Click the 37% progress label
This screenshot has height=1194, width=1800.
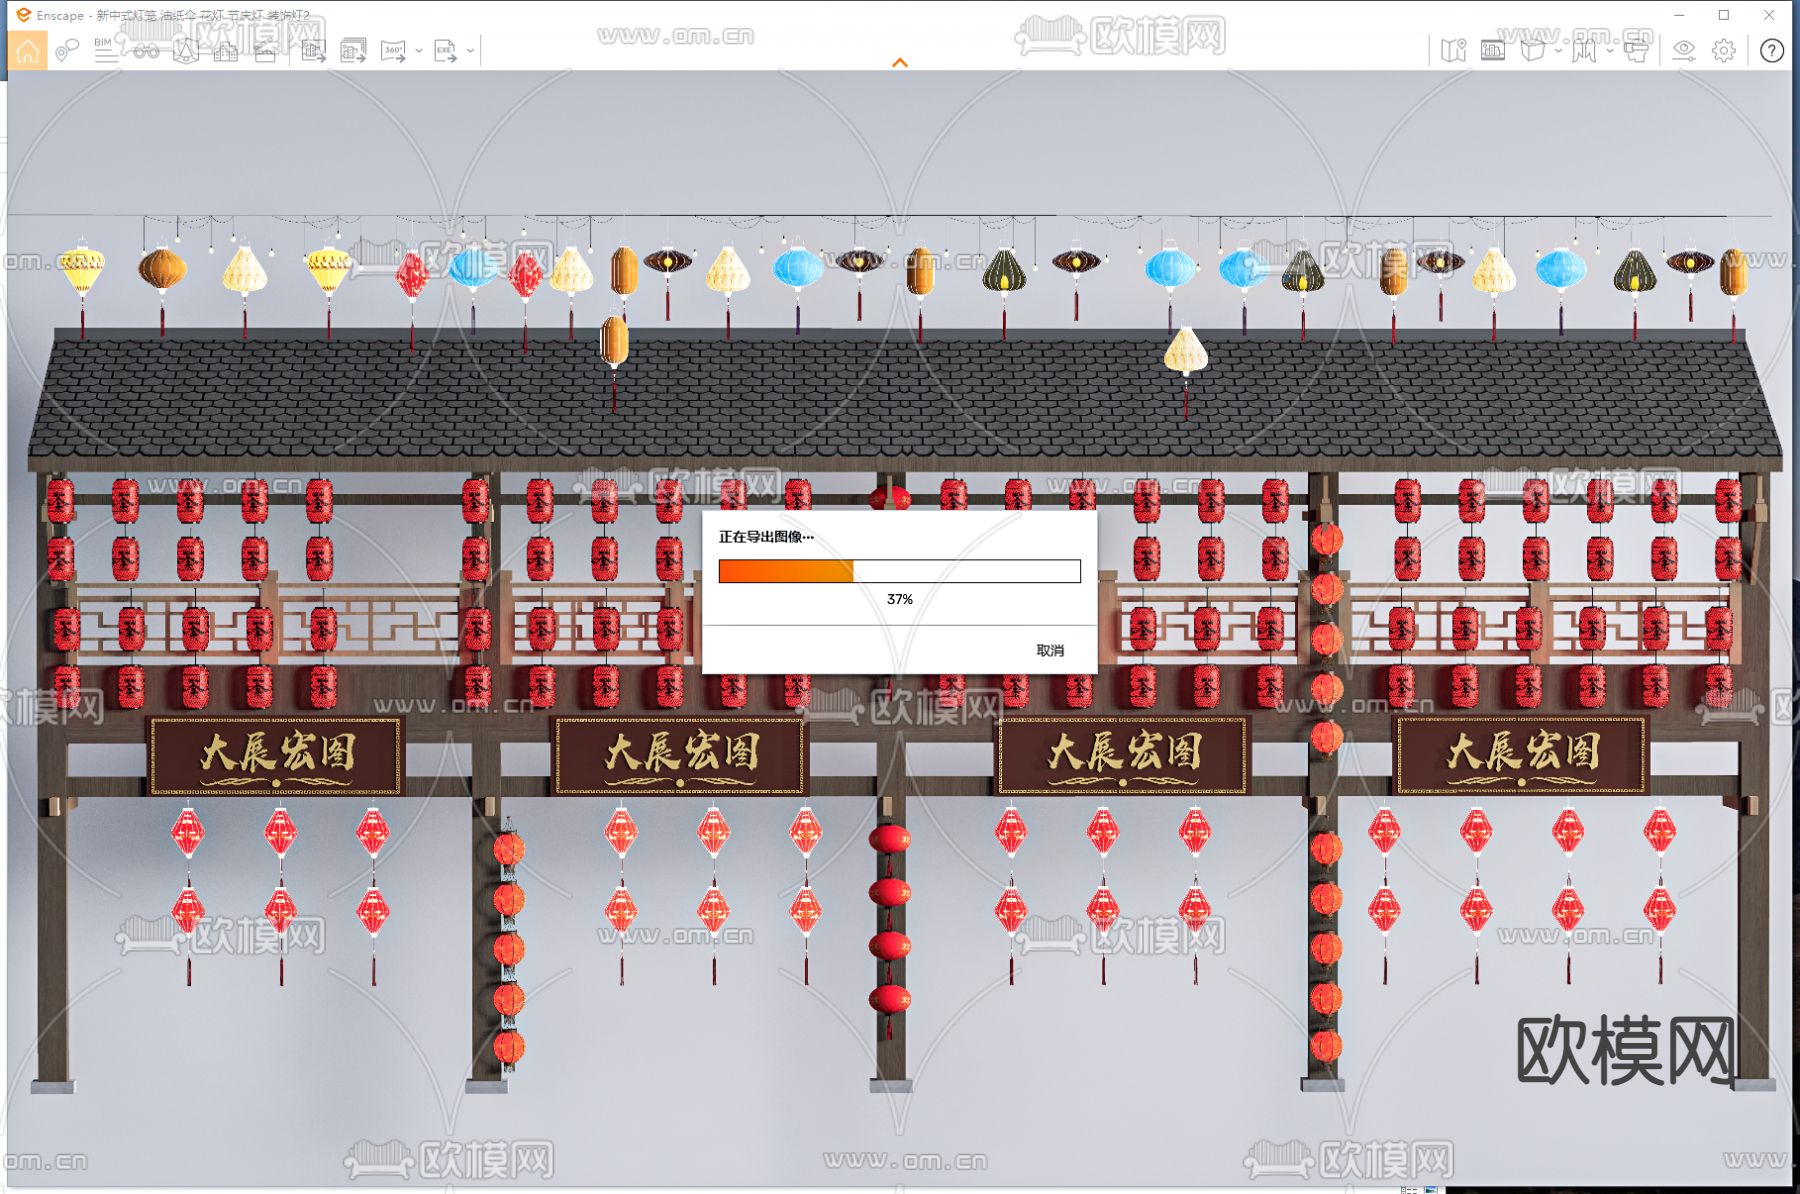click(900, 599)
